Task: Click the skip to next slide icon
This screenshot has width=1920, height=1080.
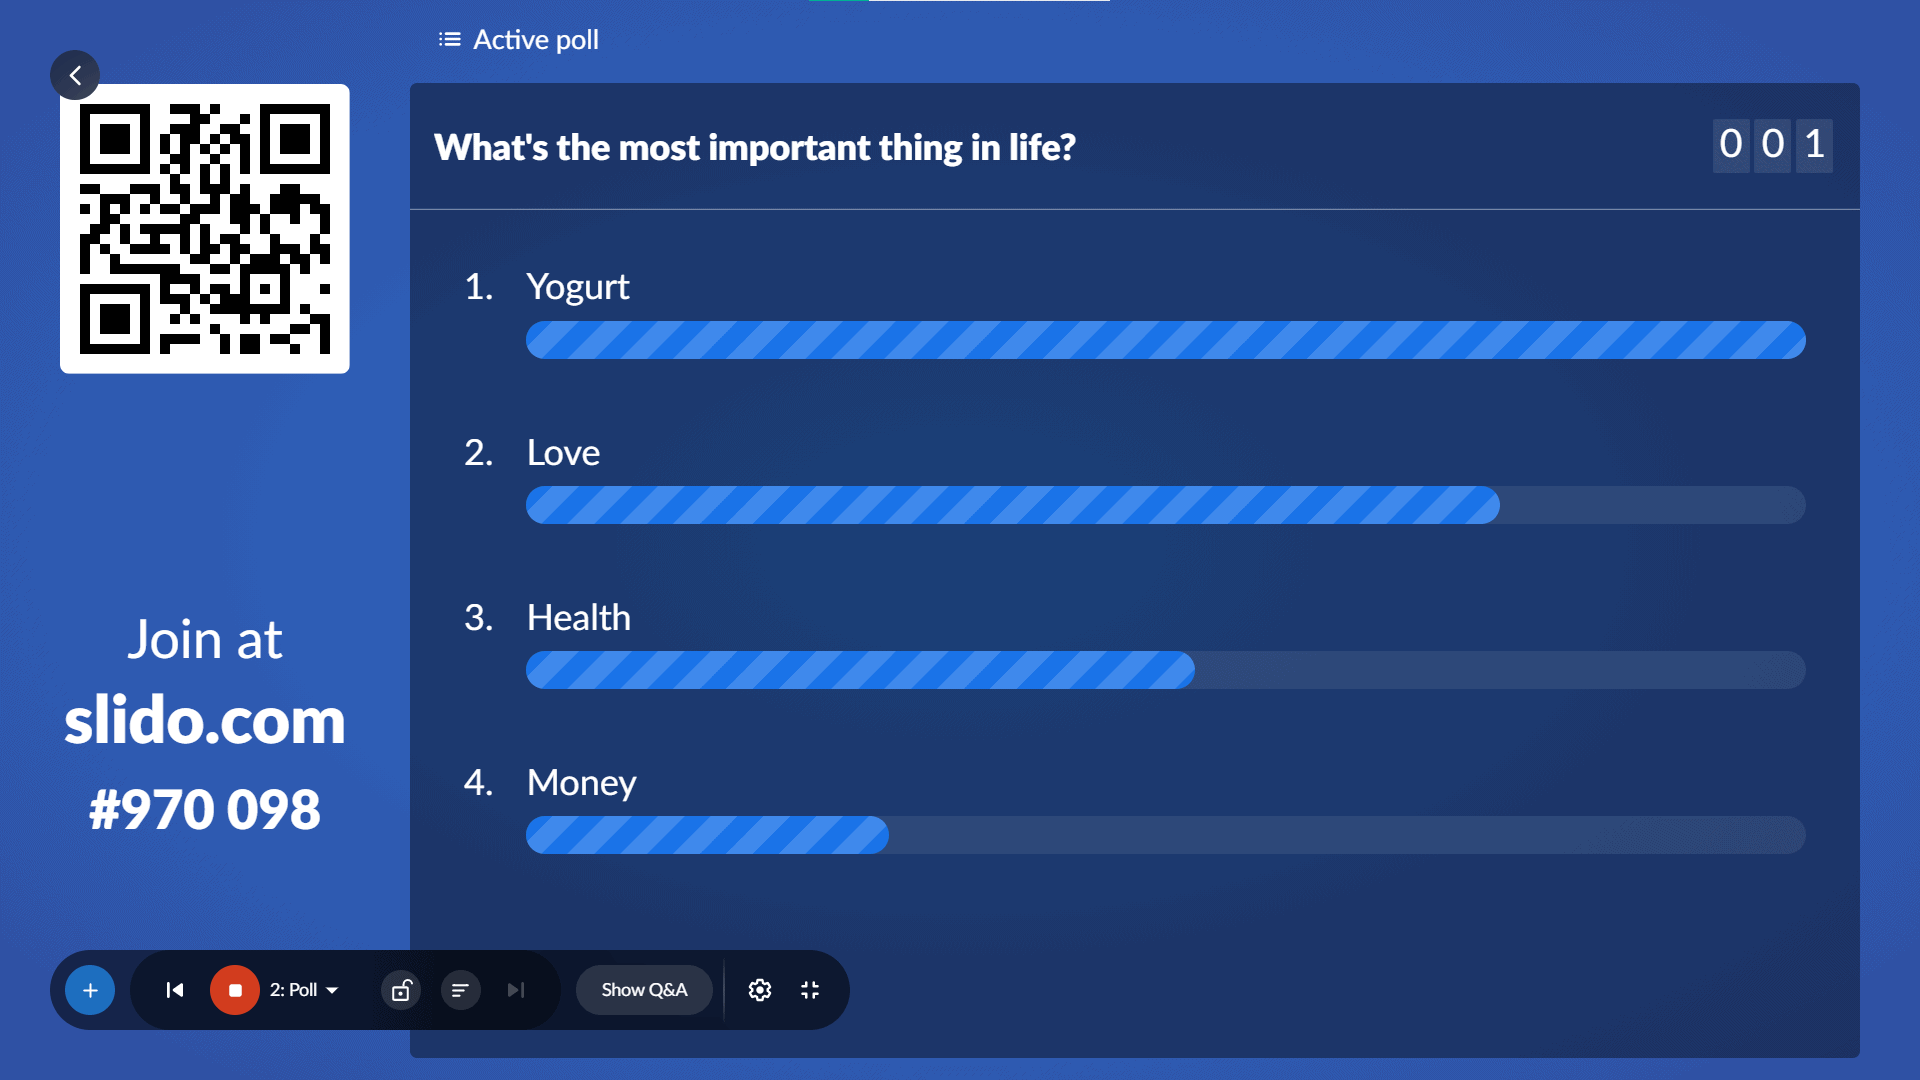Action: tap(516, 990)
